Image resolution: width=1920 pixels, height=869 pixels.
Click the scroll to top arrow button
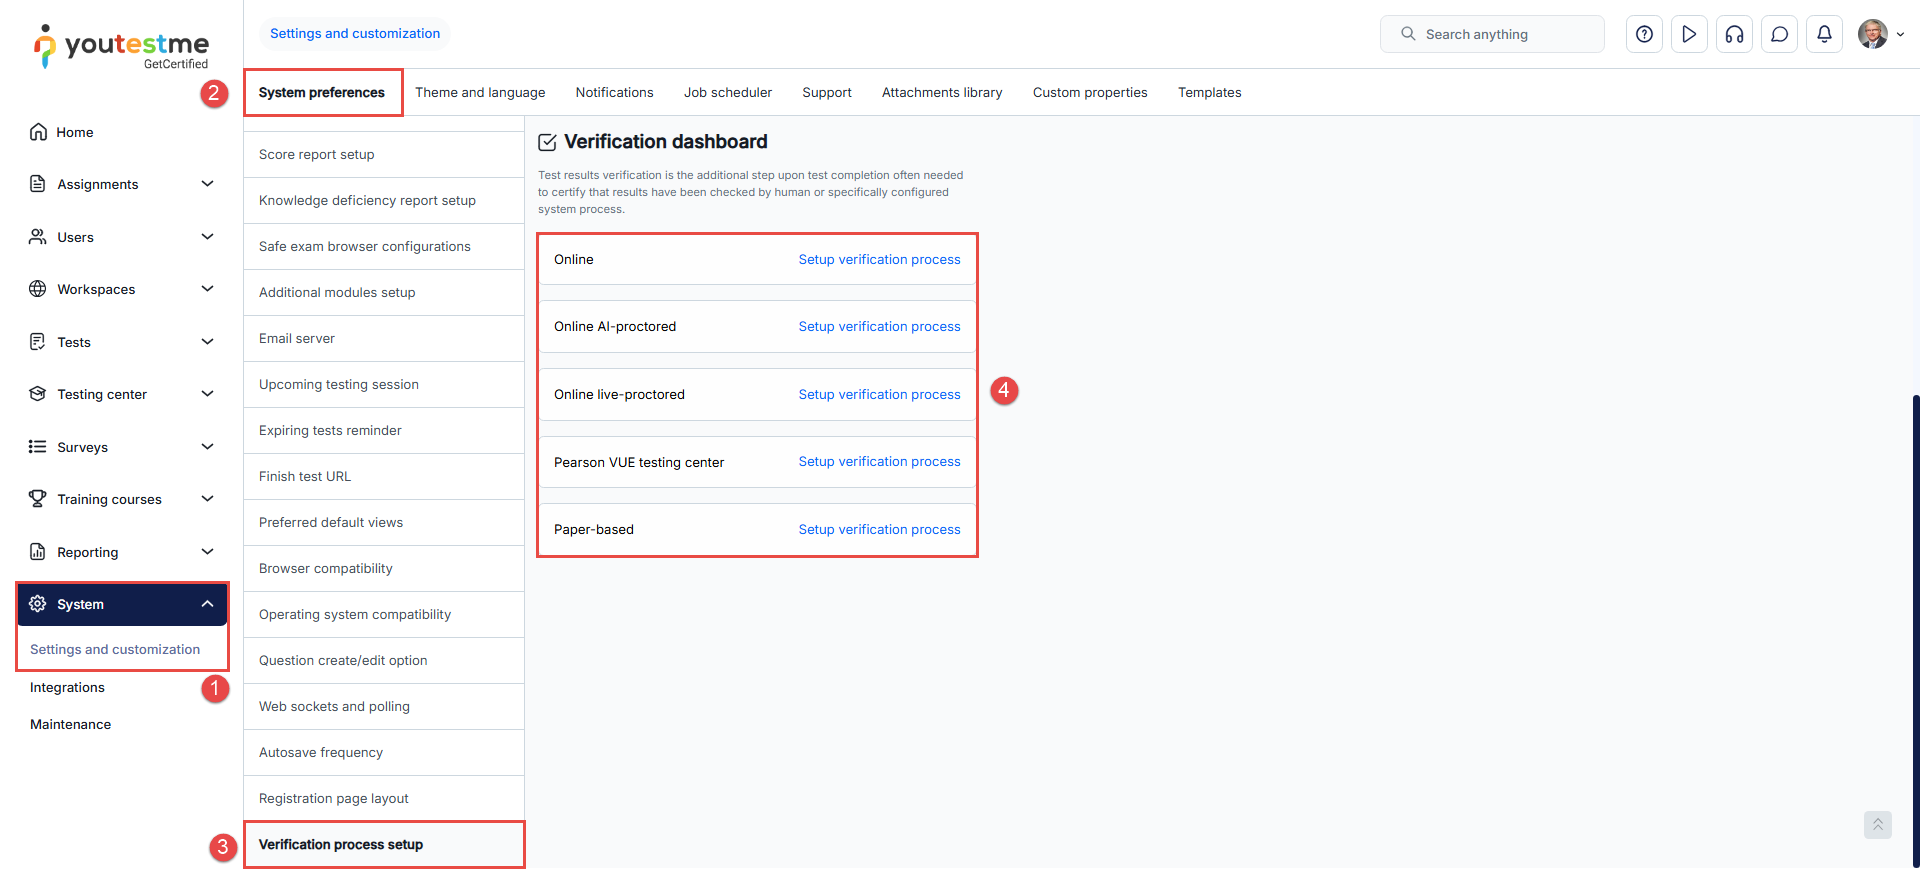point(1877,824)
